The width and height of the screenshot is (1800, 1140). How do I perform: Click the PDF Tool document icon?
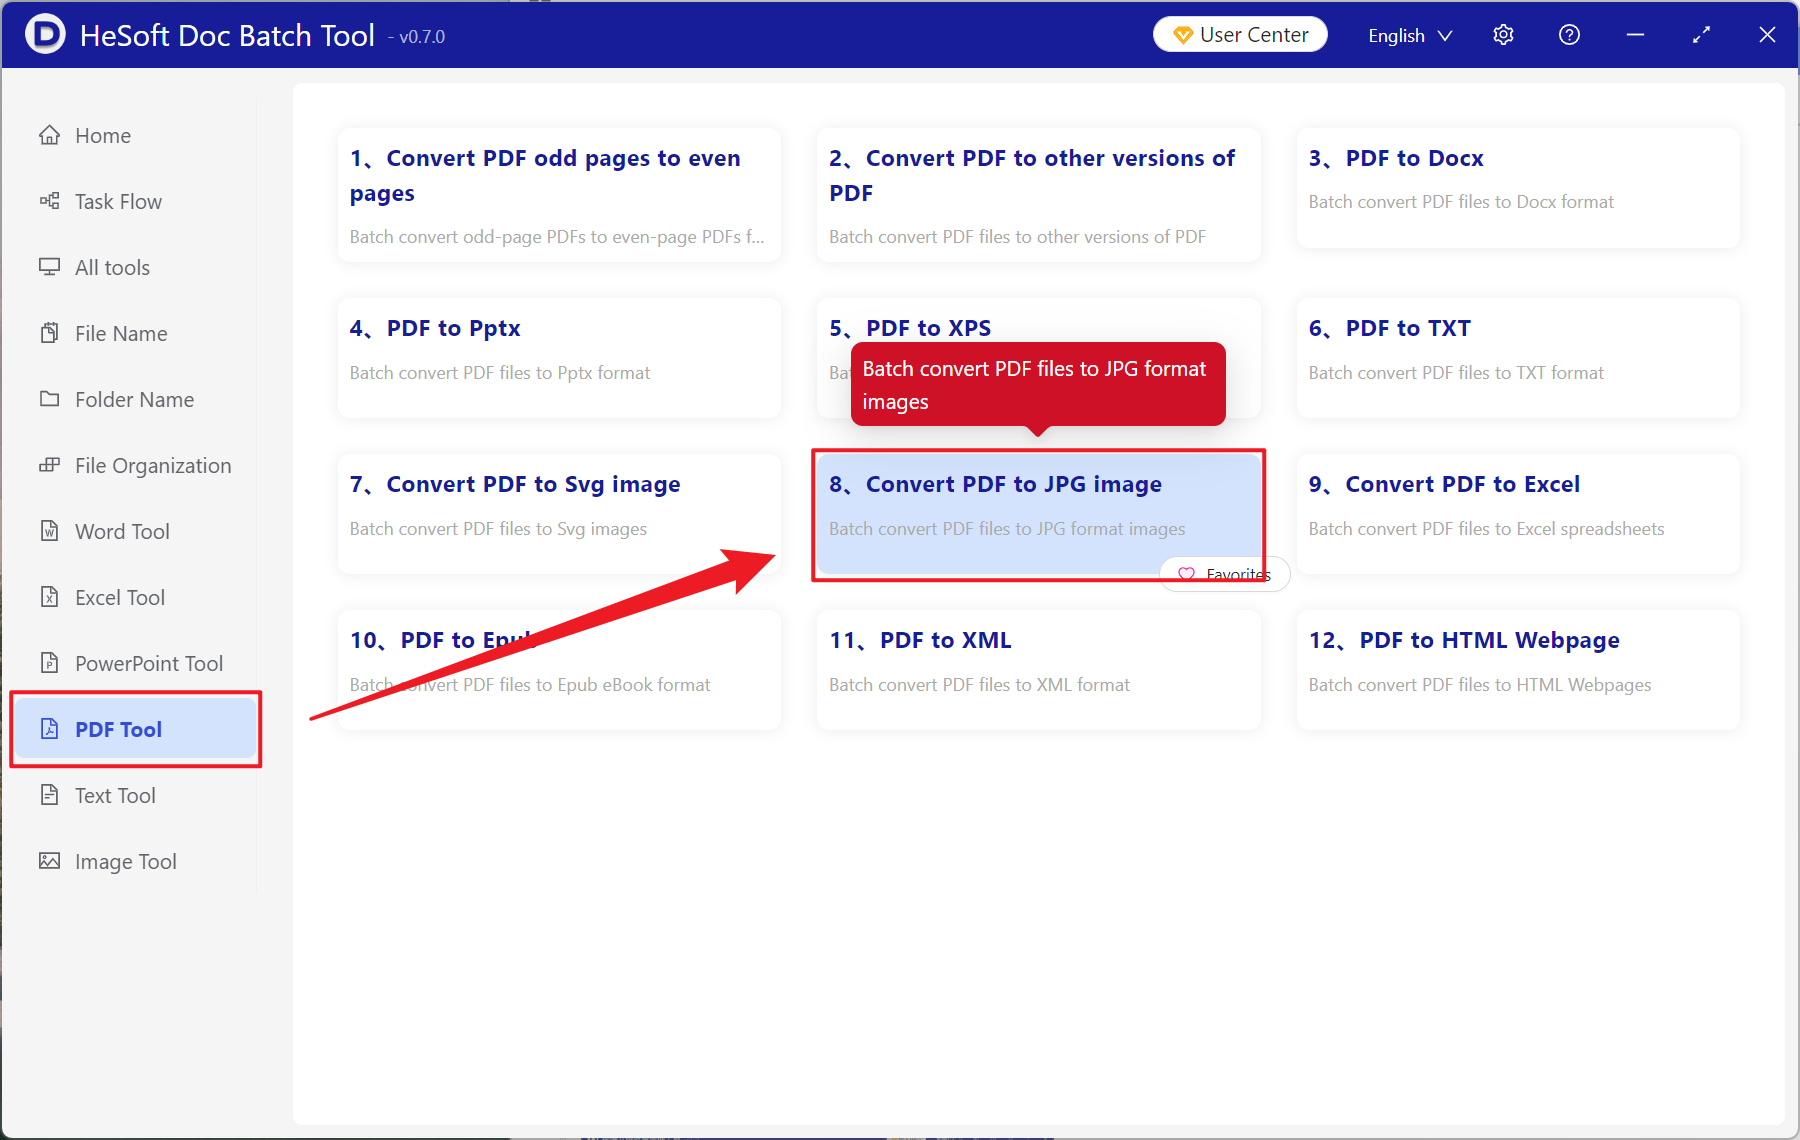[49, 729]
